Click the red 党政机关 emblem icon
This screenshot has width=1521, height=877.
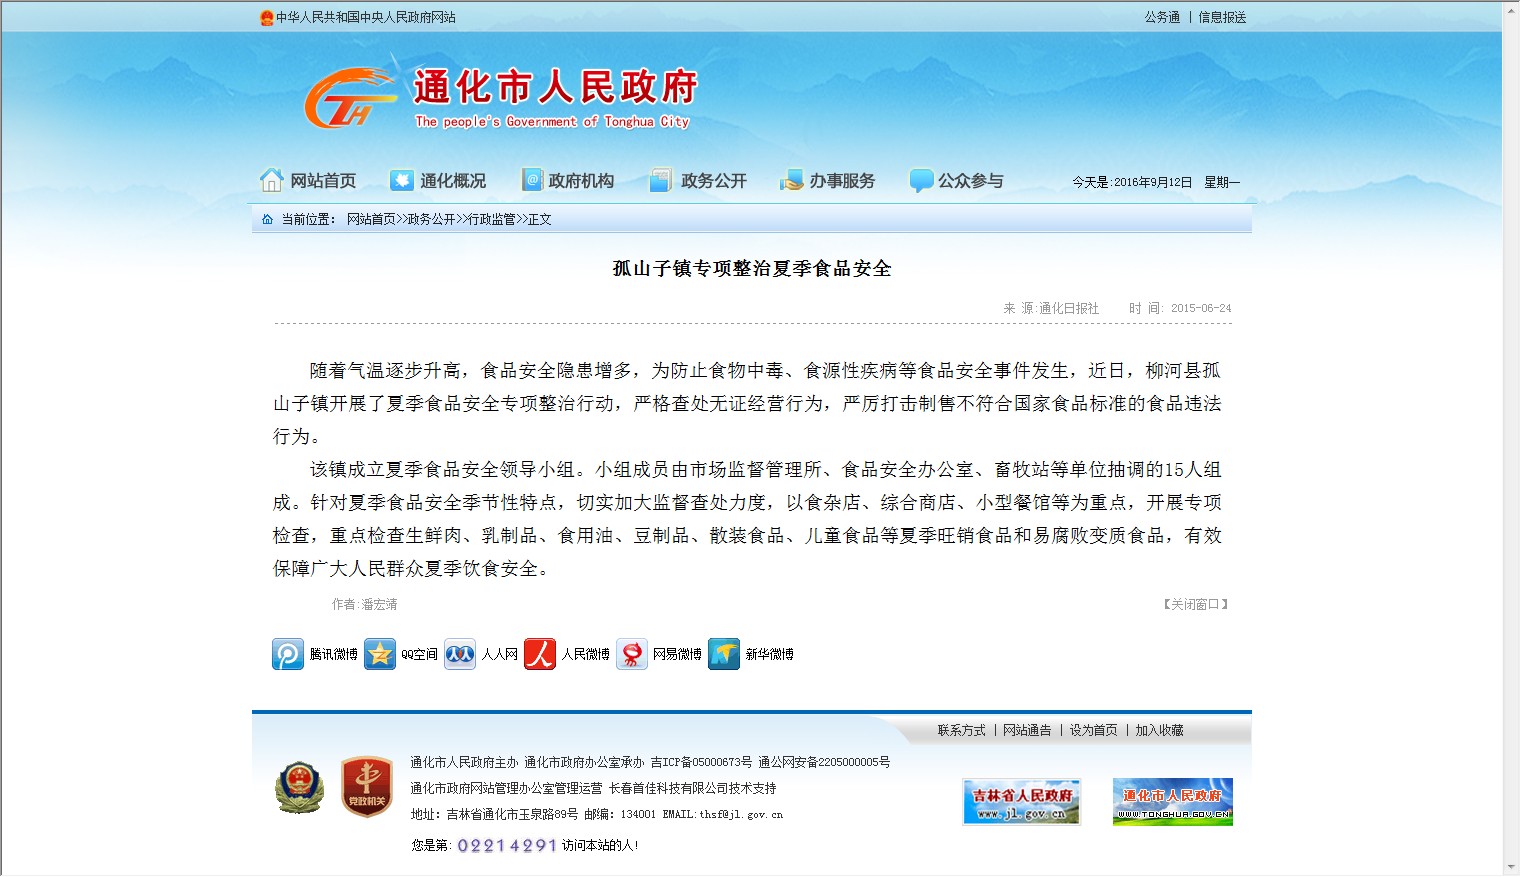(x=366, y=787)
